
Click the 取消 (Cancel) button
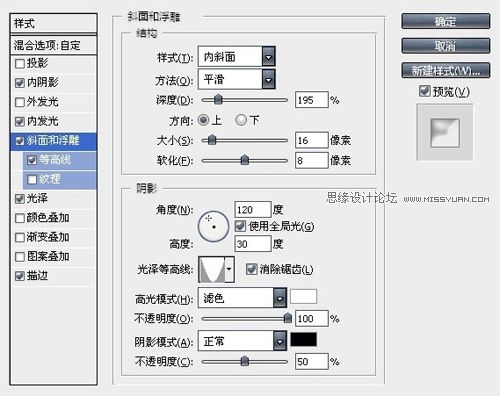pos(446,46)
